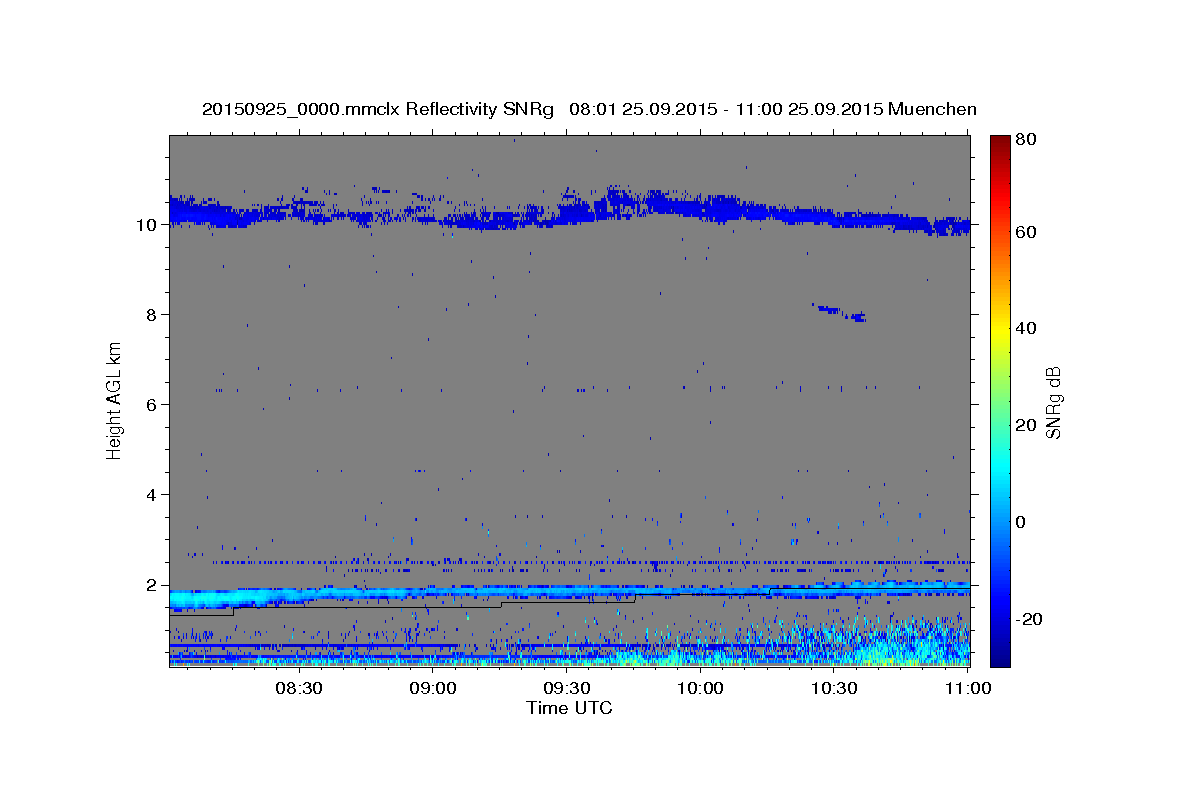
Task: Click the '10:30' time tick label
Action: [x=834, y=689]
